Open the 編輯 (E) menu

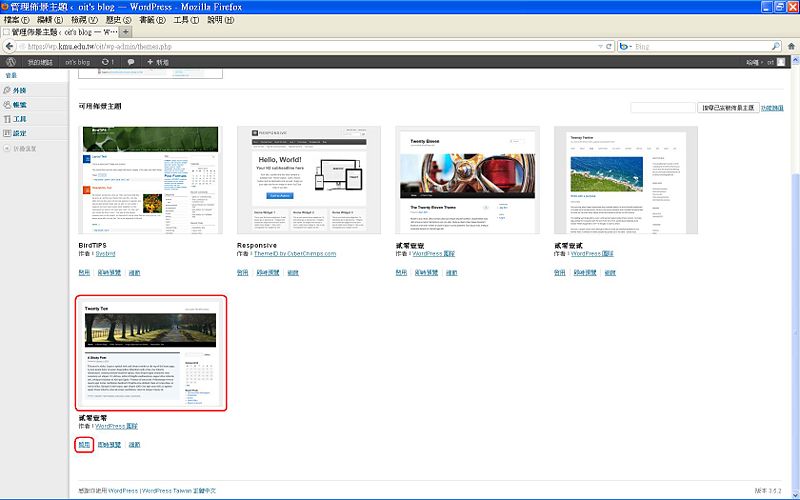50,19
